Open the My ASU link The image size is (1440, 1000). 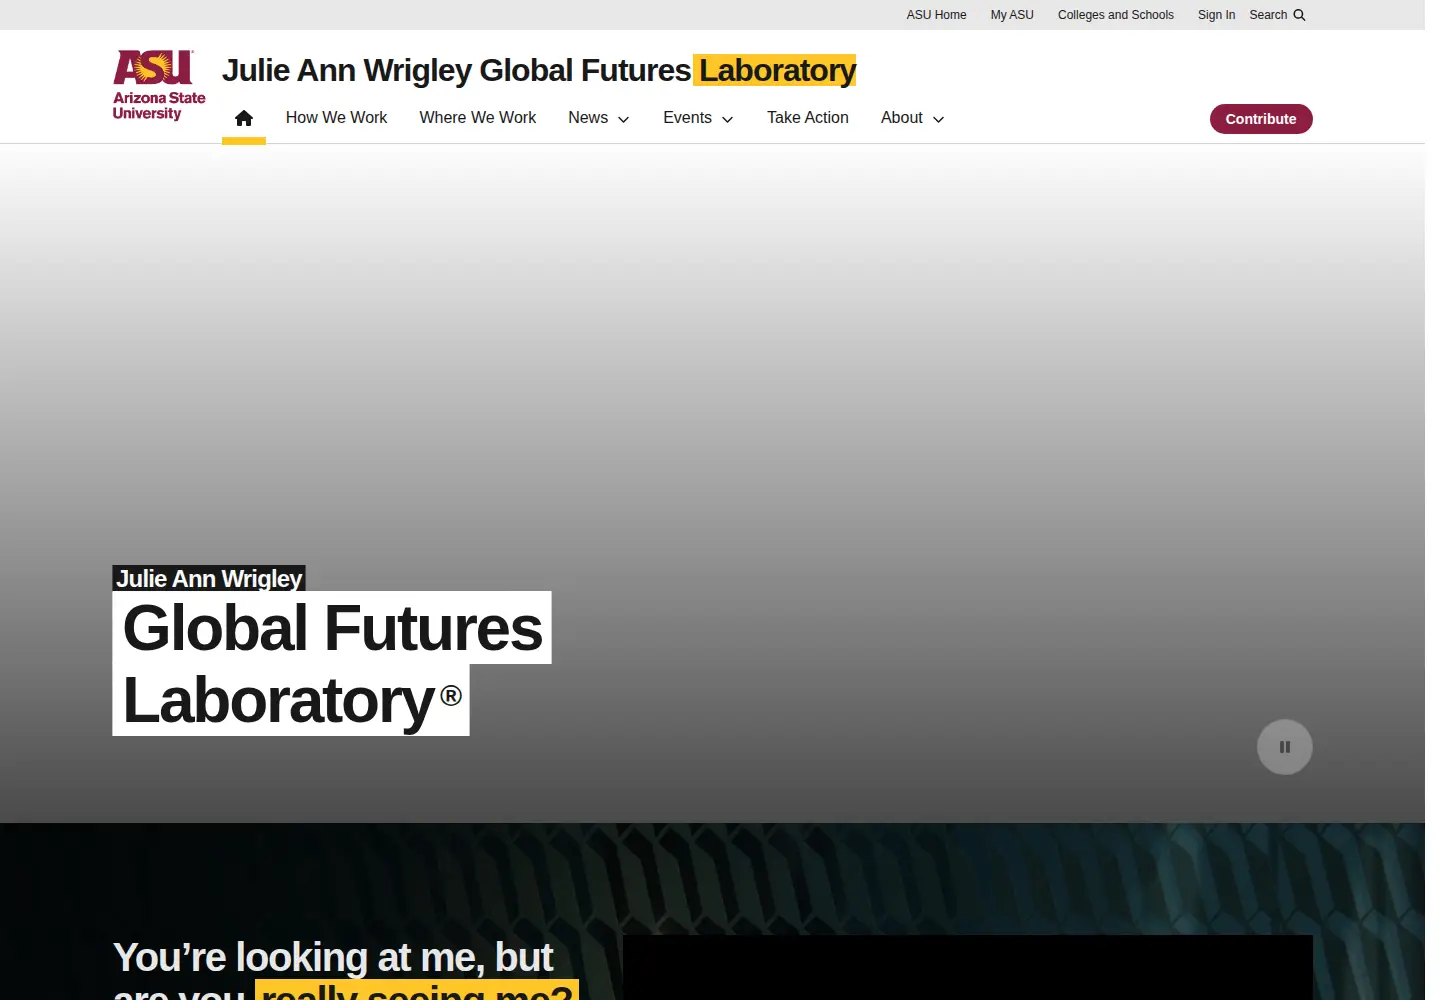pos(1012,15)
